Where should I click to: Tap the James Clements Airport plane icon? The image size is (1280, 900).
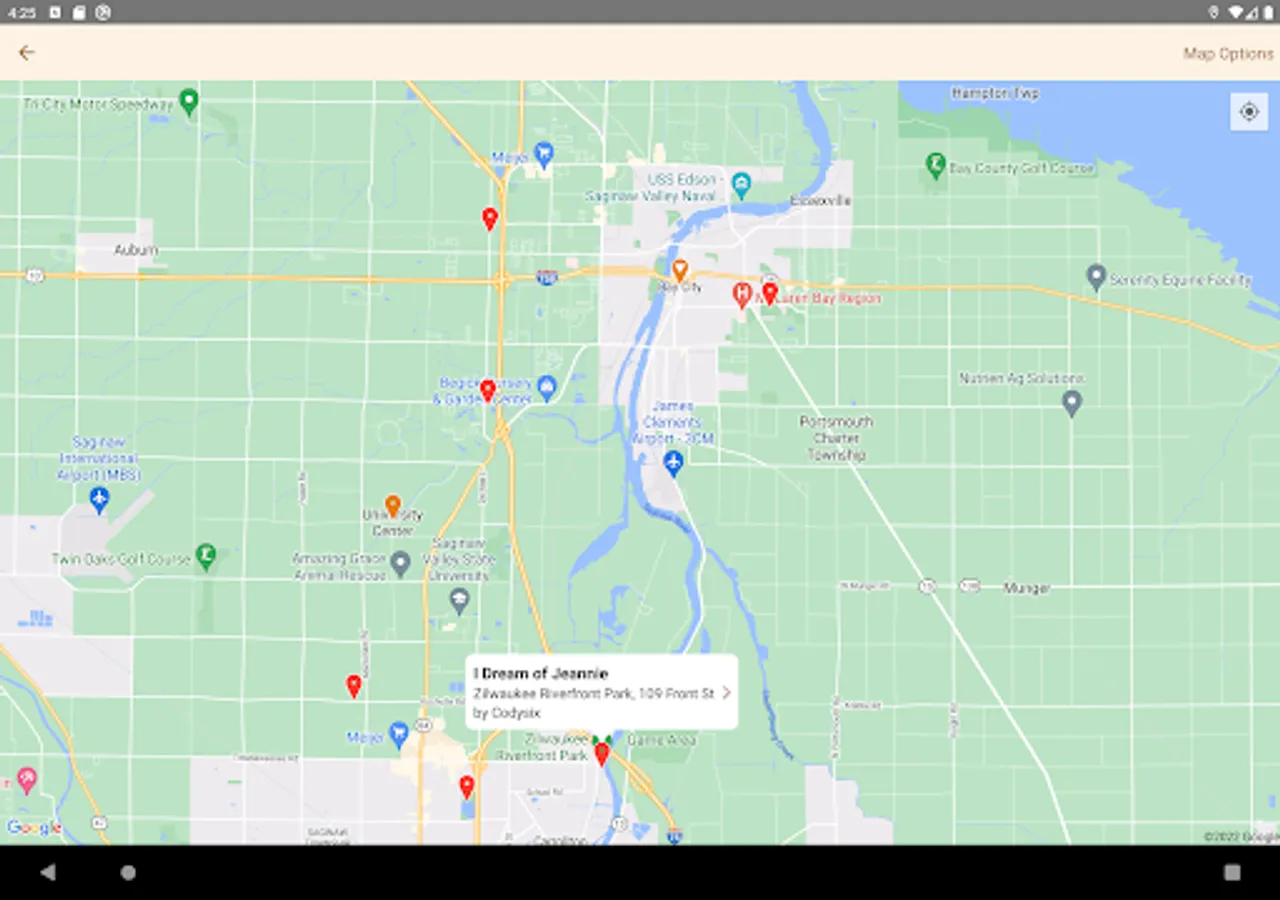coord(674,464)
